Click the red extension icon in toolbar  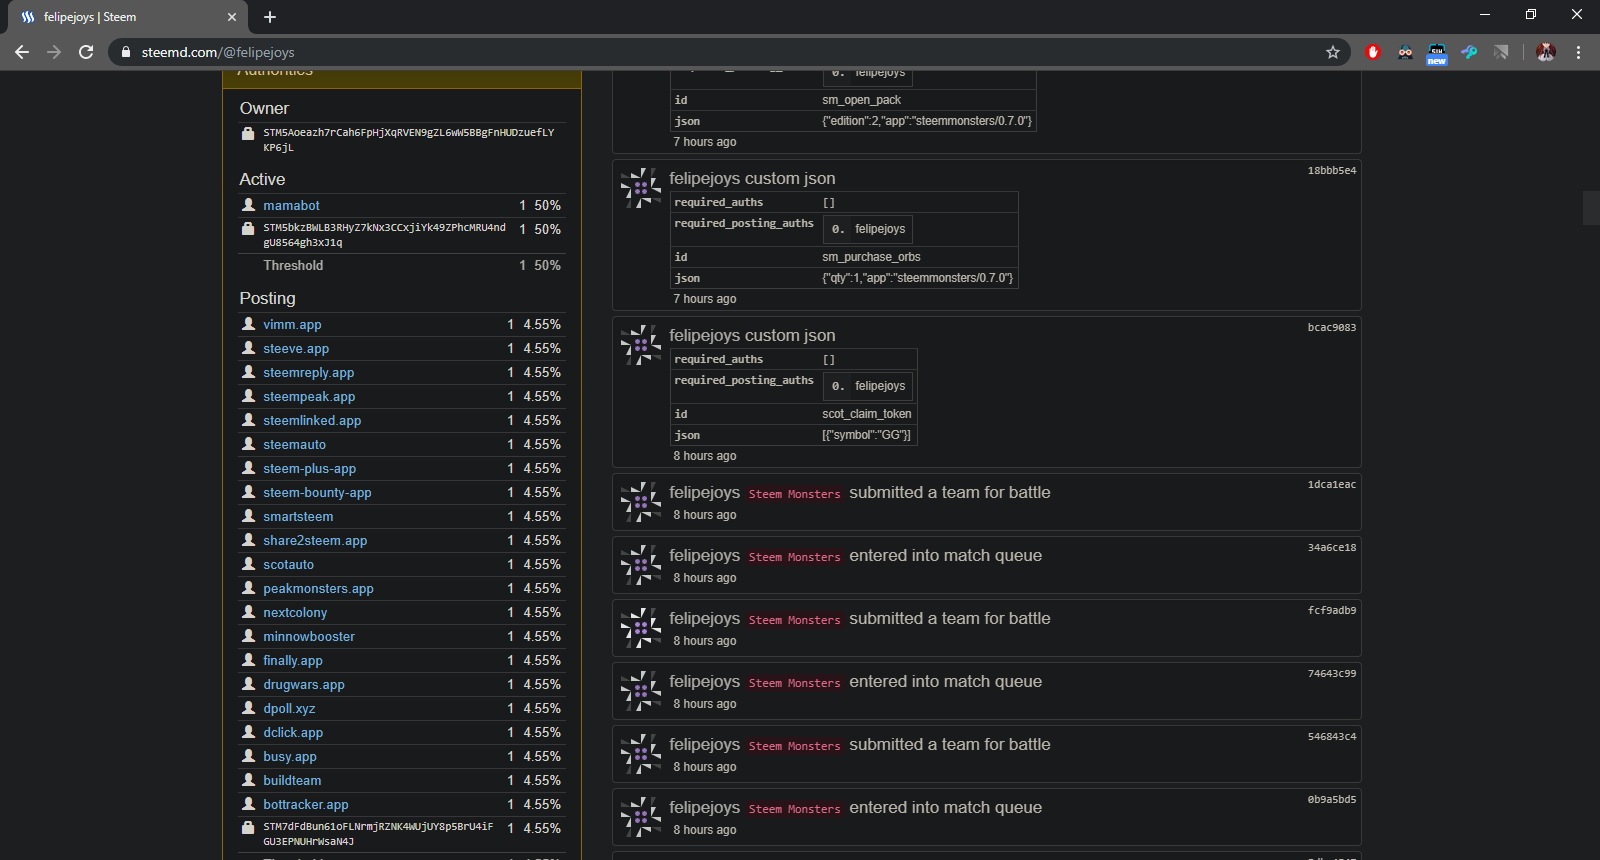click(x=1373, y=52)
